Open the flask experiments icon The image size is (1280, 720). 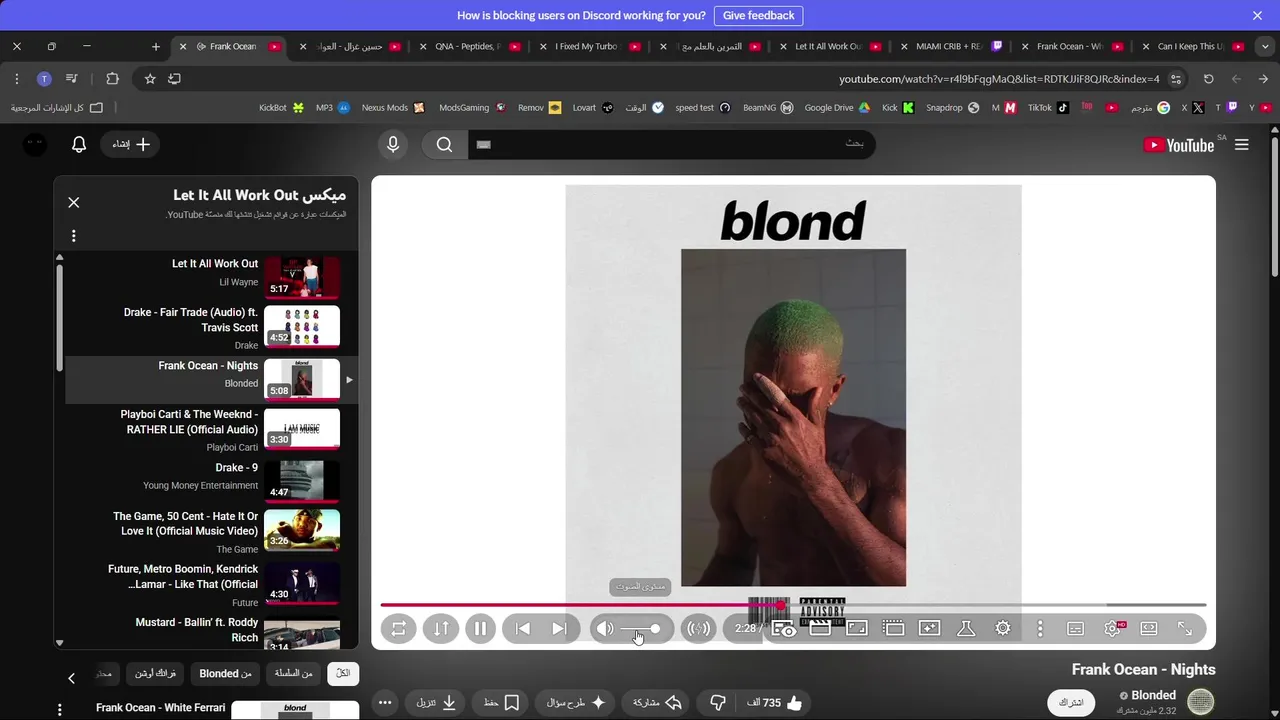pyautogui.click(x=966, y=629)
